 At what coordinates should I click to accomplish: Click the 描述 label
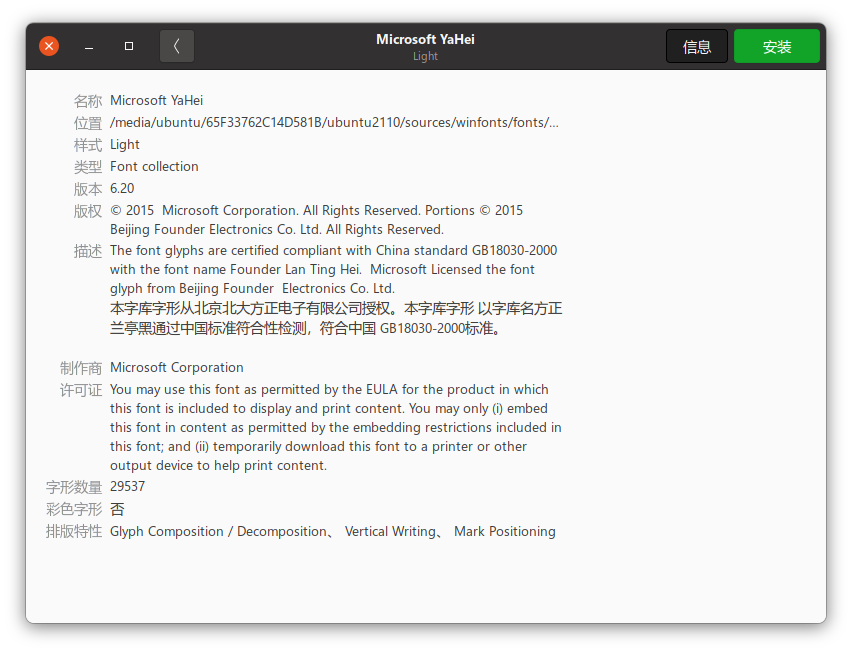[87, 251]
